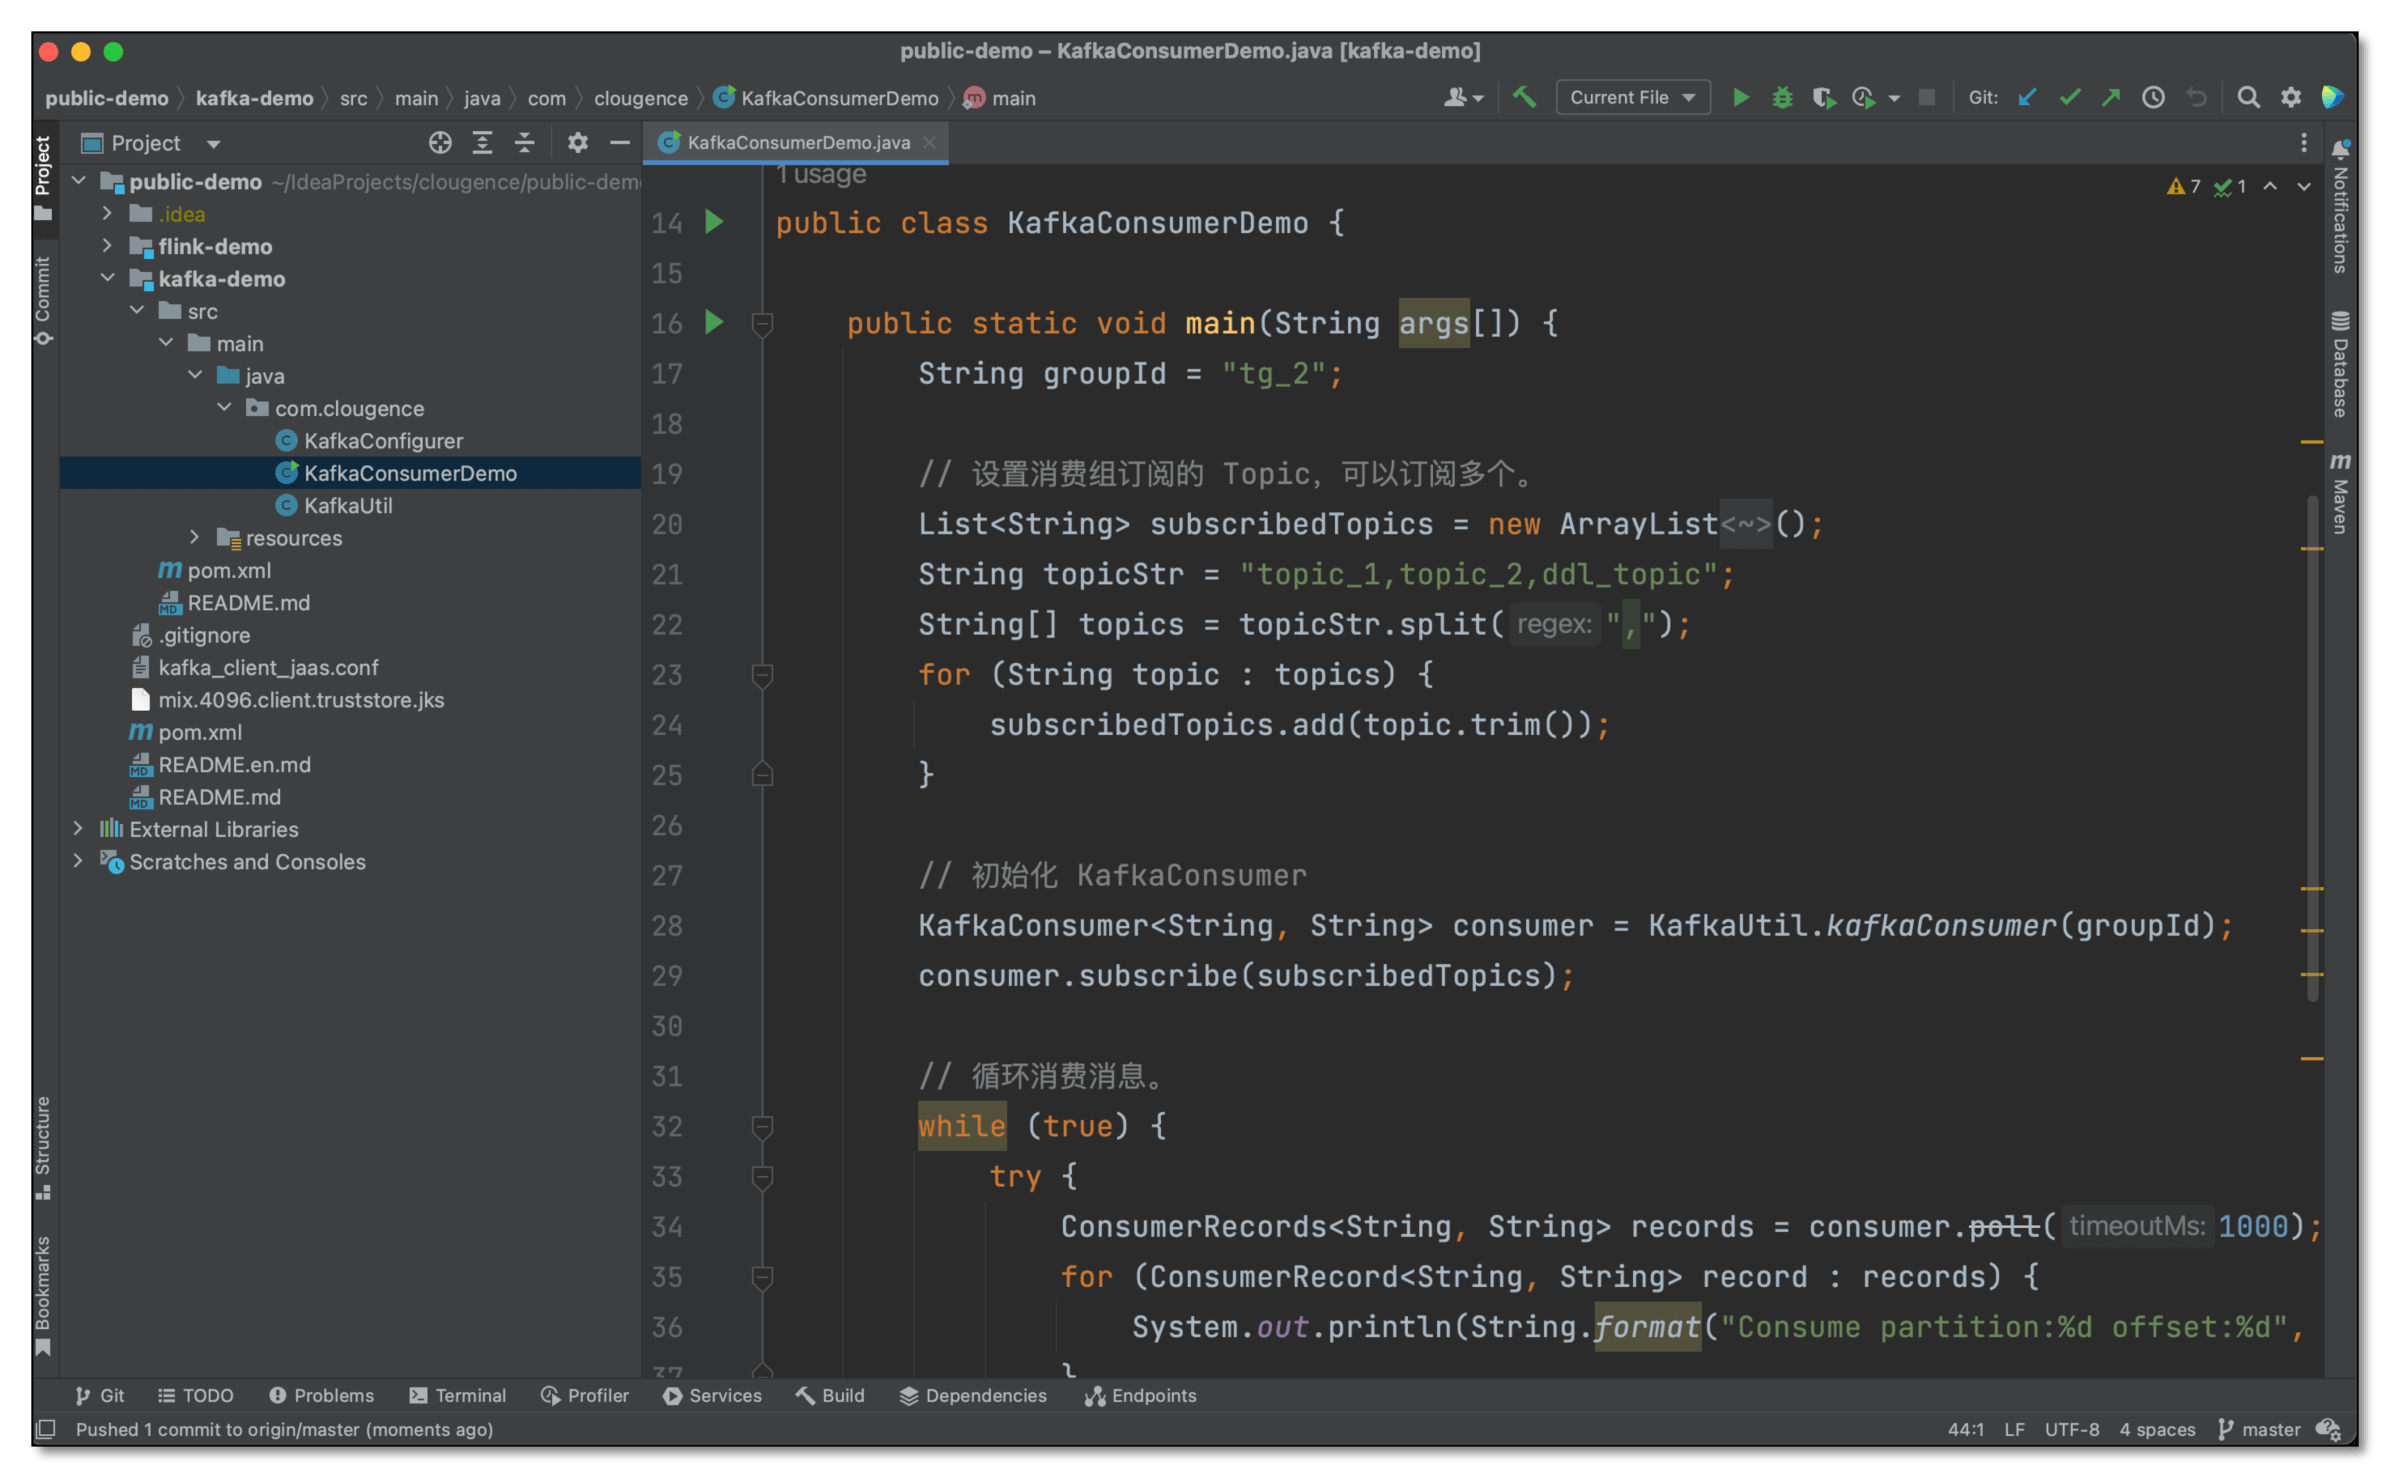Click LF line separator in status bar
This screenshot has height=1478, width=2390.
coord(2014,1429)
